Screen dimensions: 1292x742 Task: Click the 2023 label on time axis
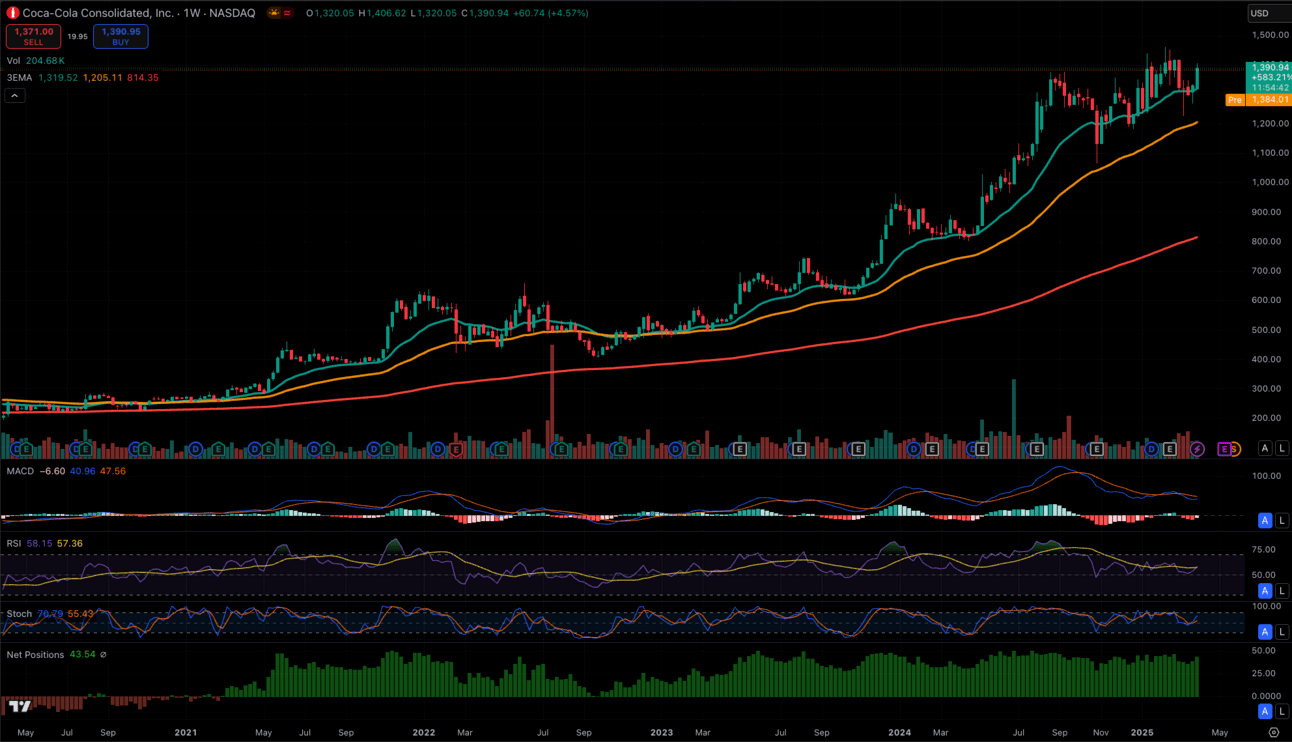[x=662, y=733]
